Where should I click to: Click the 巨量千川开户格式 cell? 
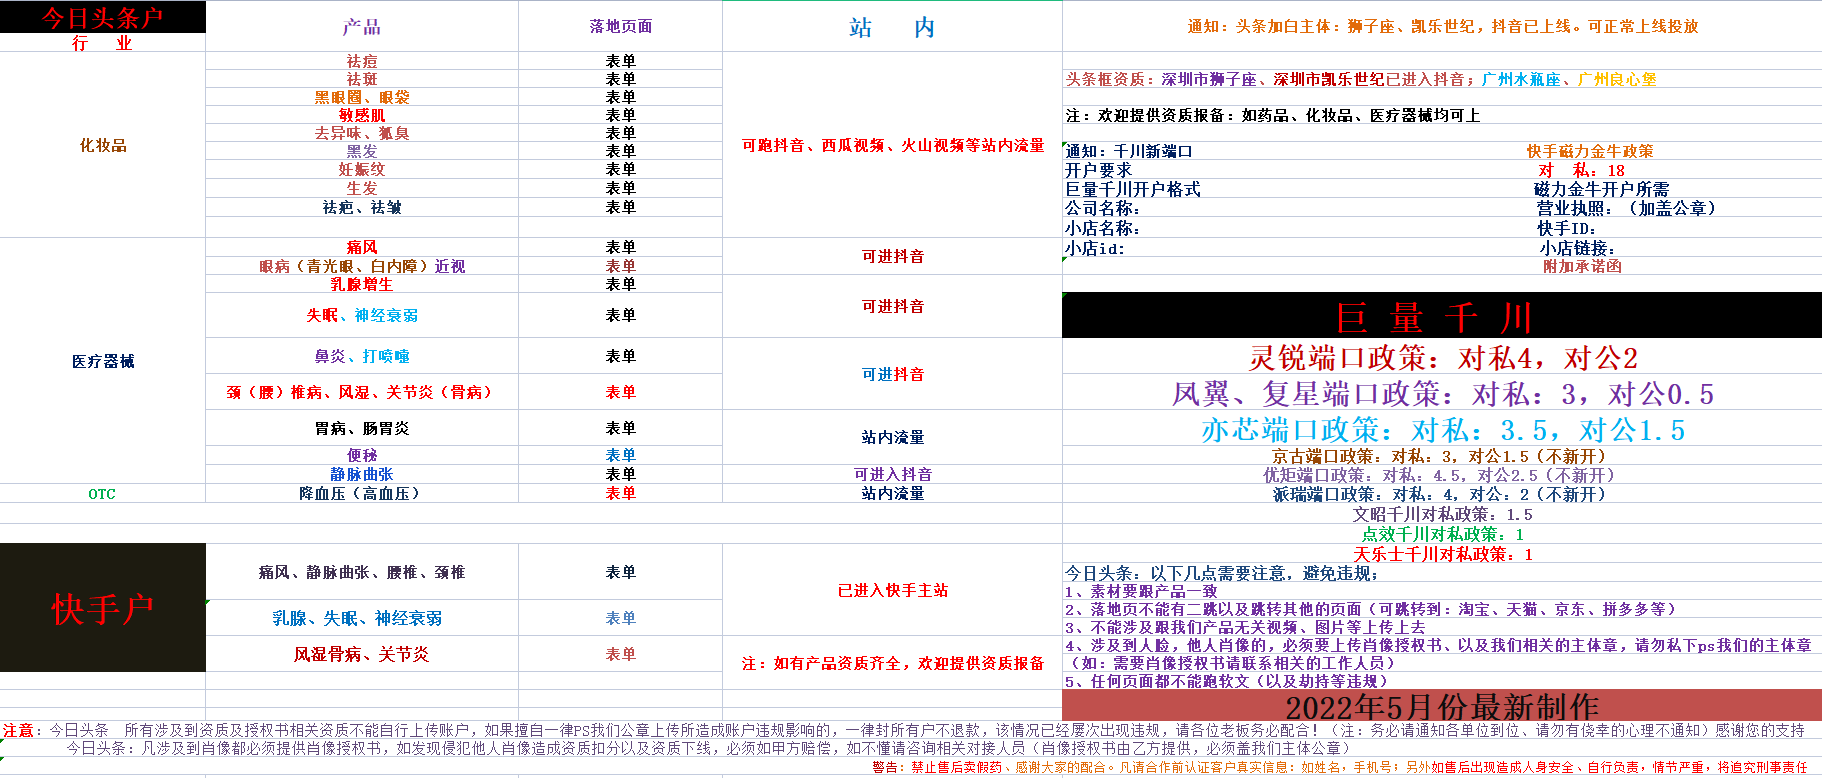pyautogui.click(x=1132, y=189)
